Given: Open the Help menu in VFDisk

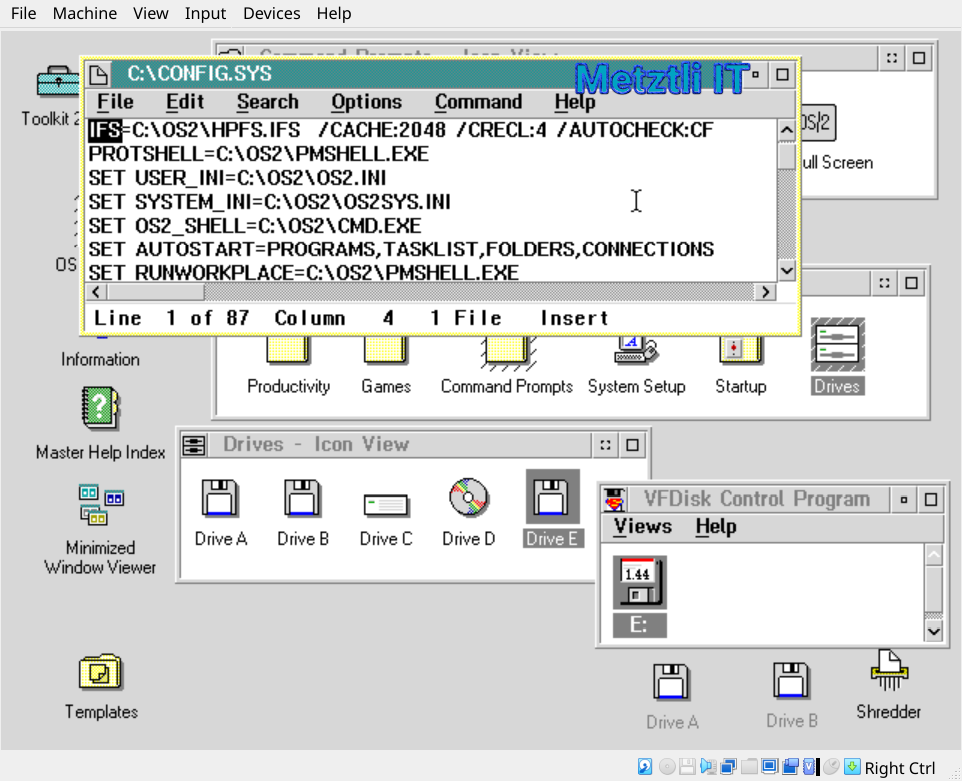Looking at the screenshot, I should tap(716, 526).
